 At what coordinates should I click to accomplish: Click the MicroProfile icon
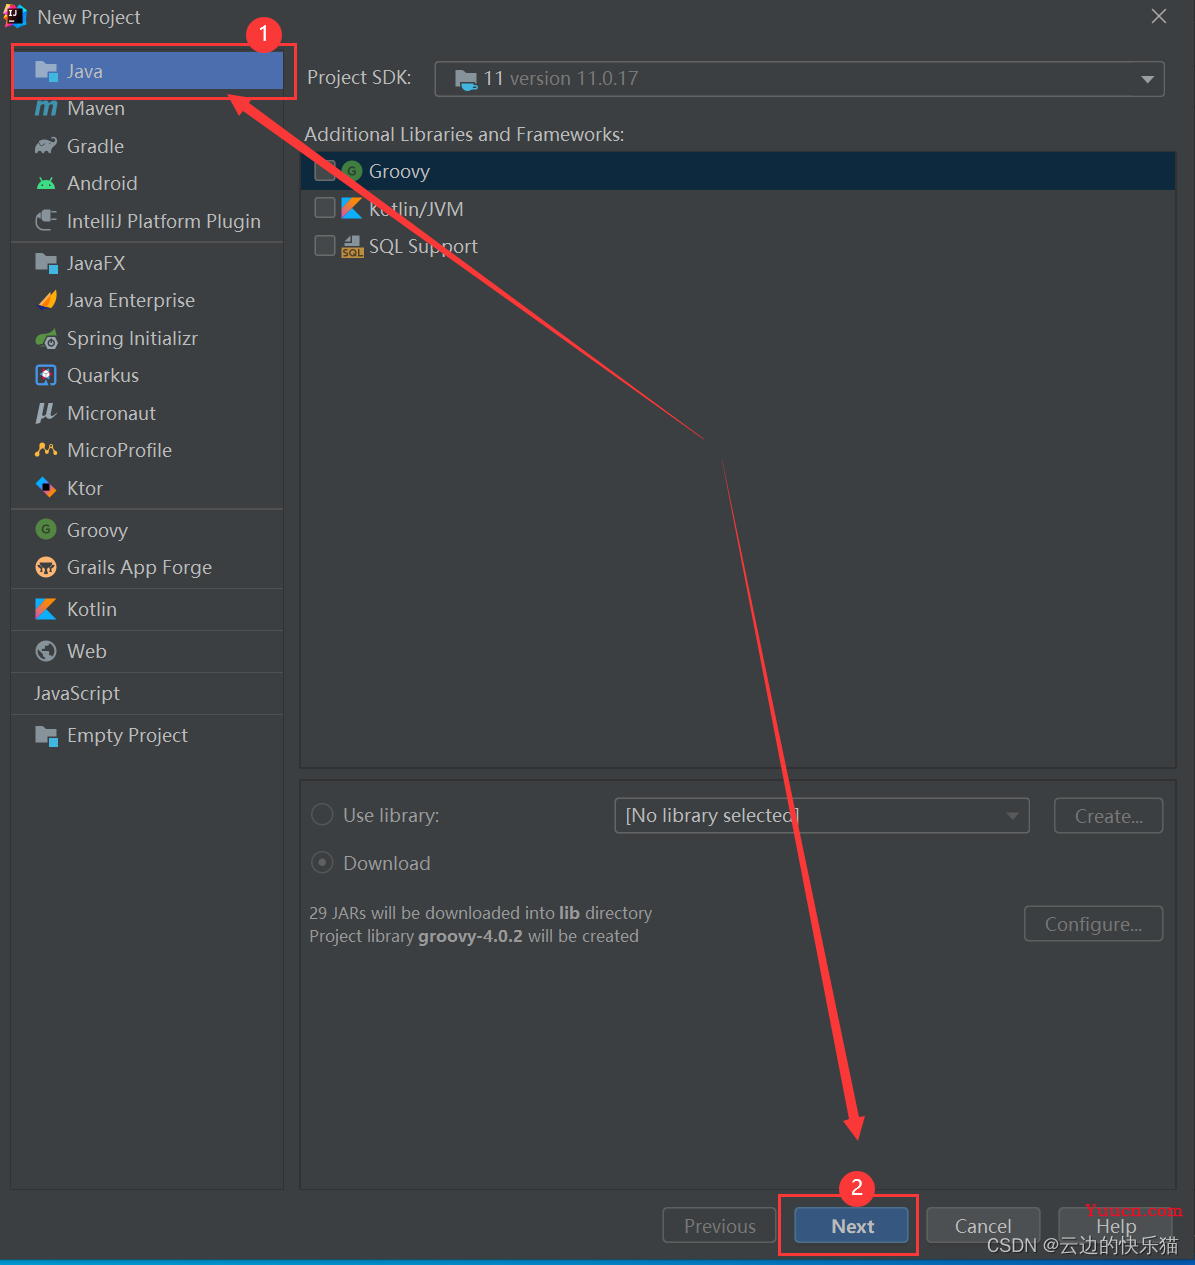click(46, 450)
